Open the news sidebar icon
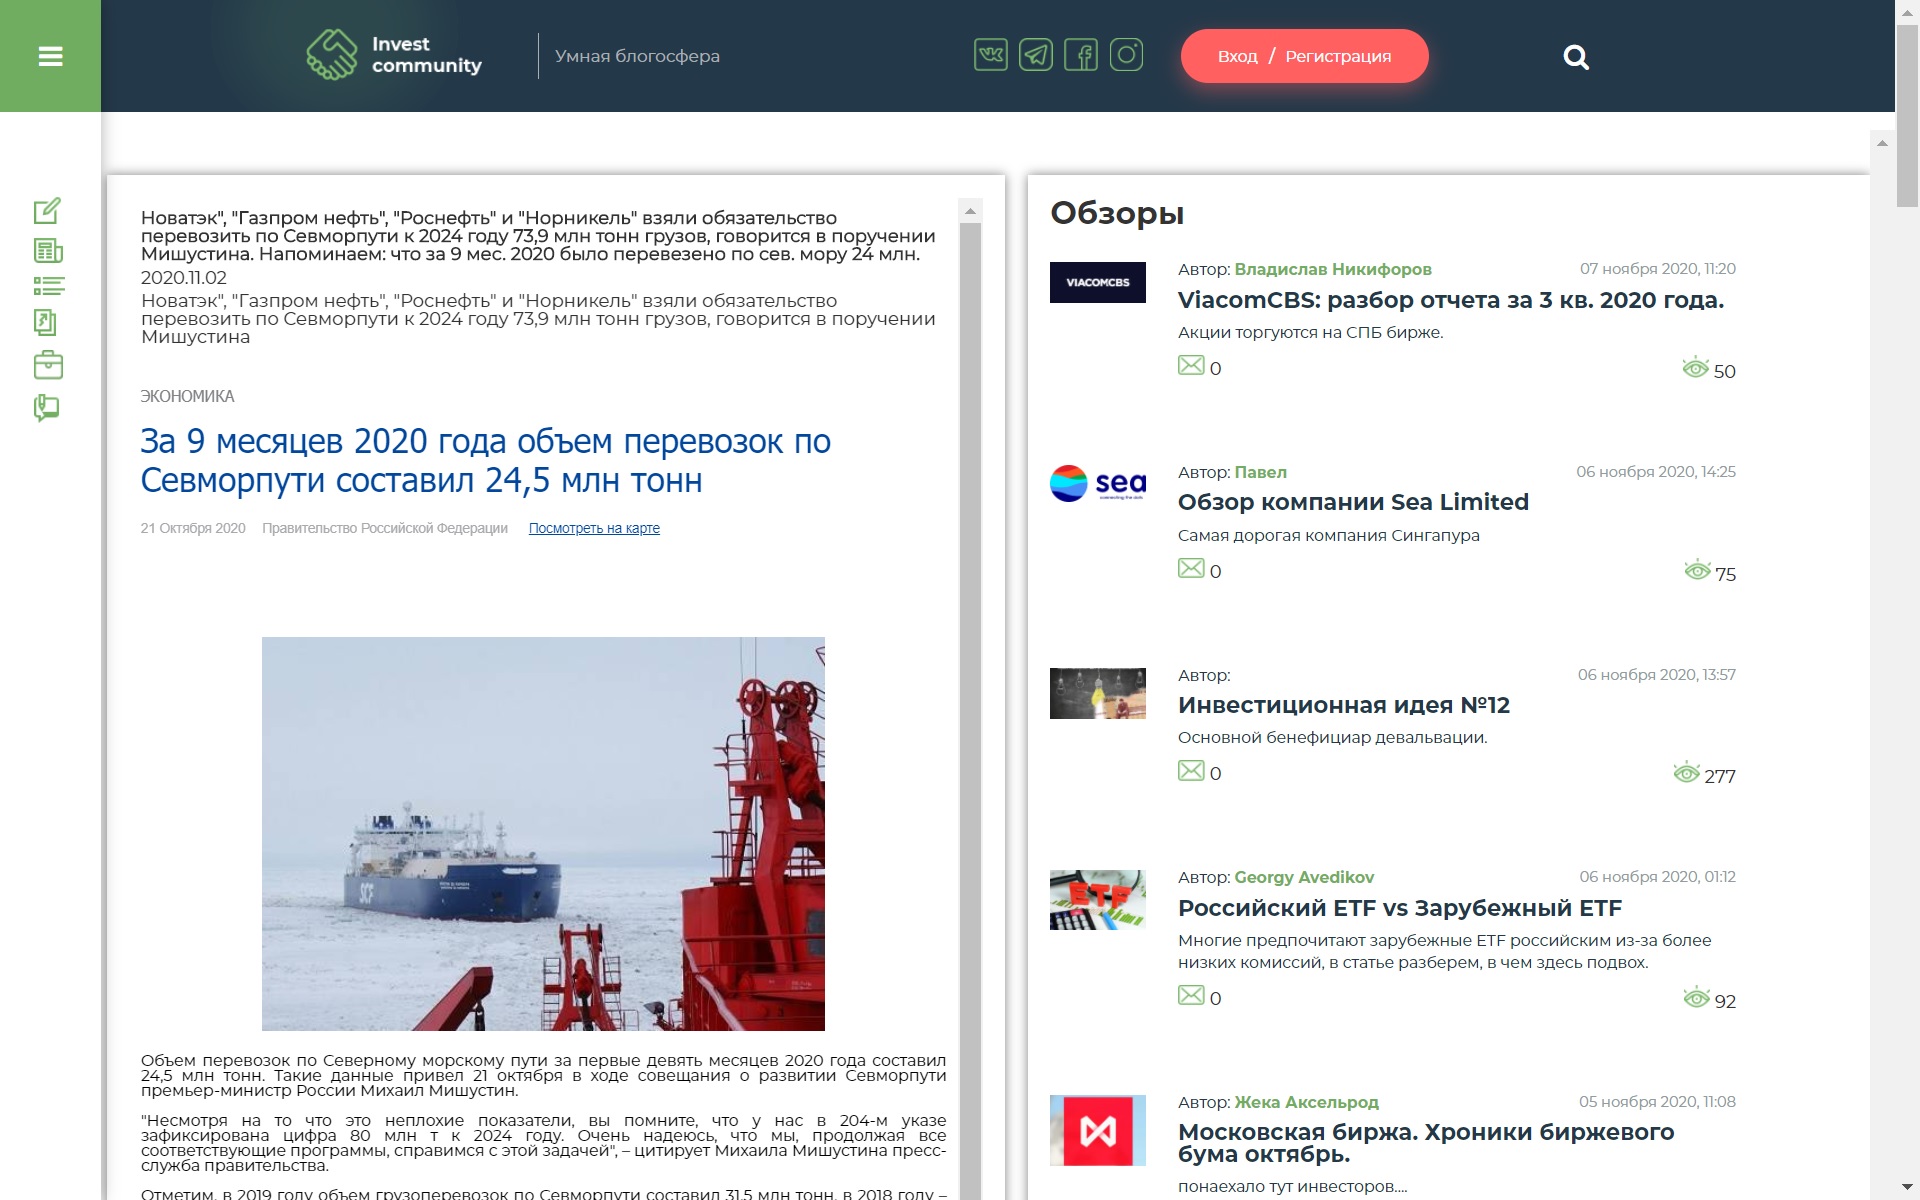 tap(48, 250)
